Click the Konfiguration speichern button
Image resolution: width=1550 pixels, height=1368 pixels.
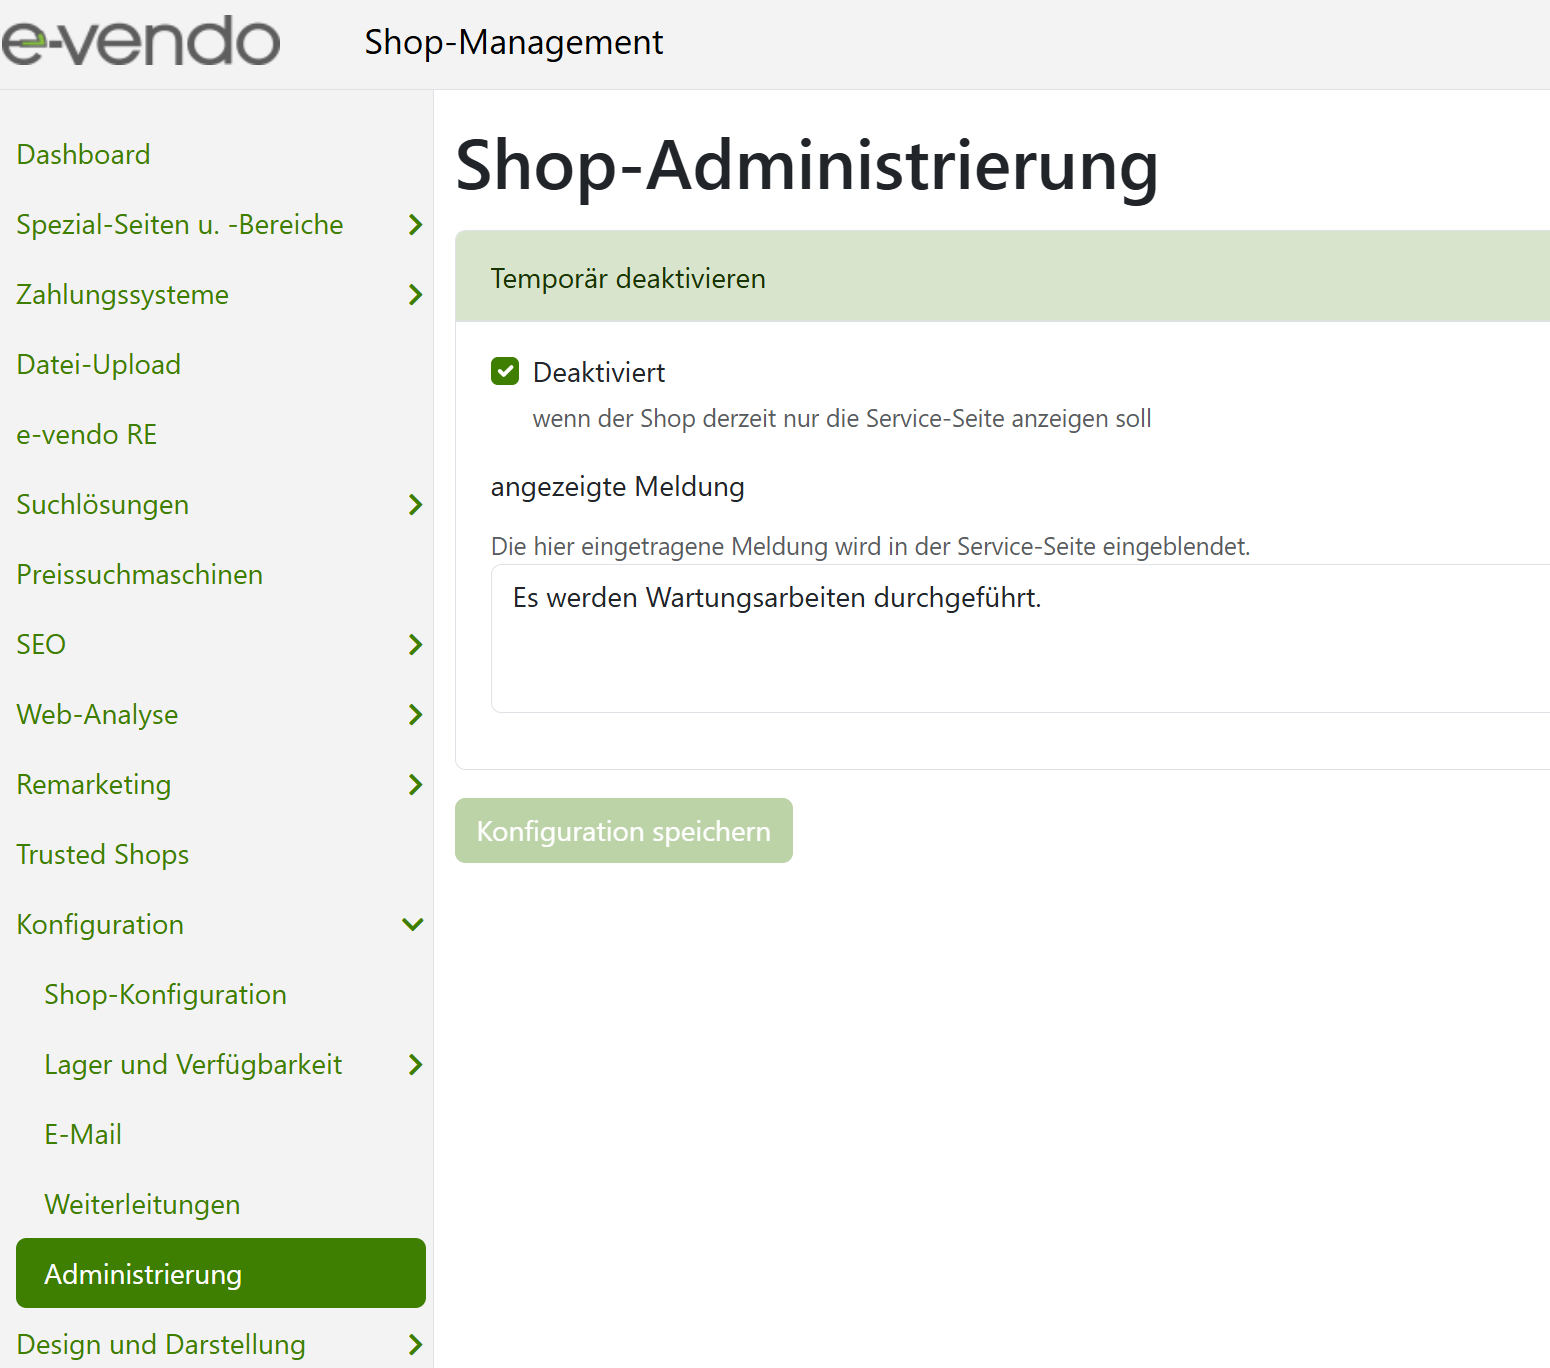[x=624, y=831]
